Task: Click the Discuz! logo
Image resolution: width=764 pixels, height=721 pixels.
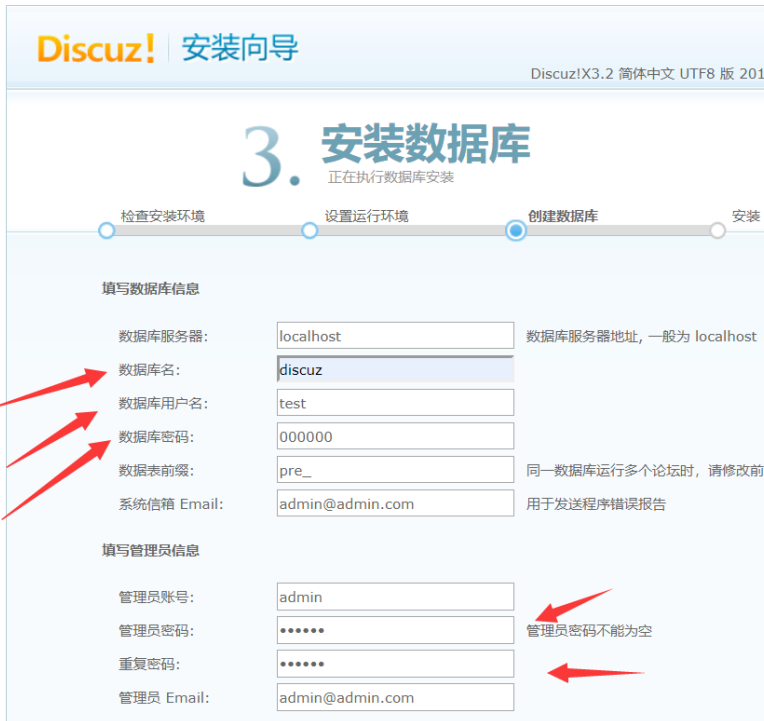Action: click(x=96, y=49)
